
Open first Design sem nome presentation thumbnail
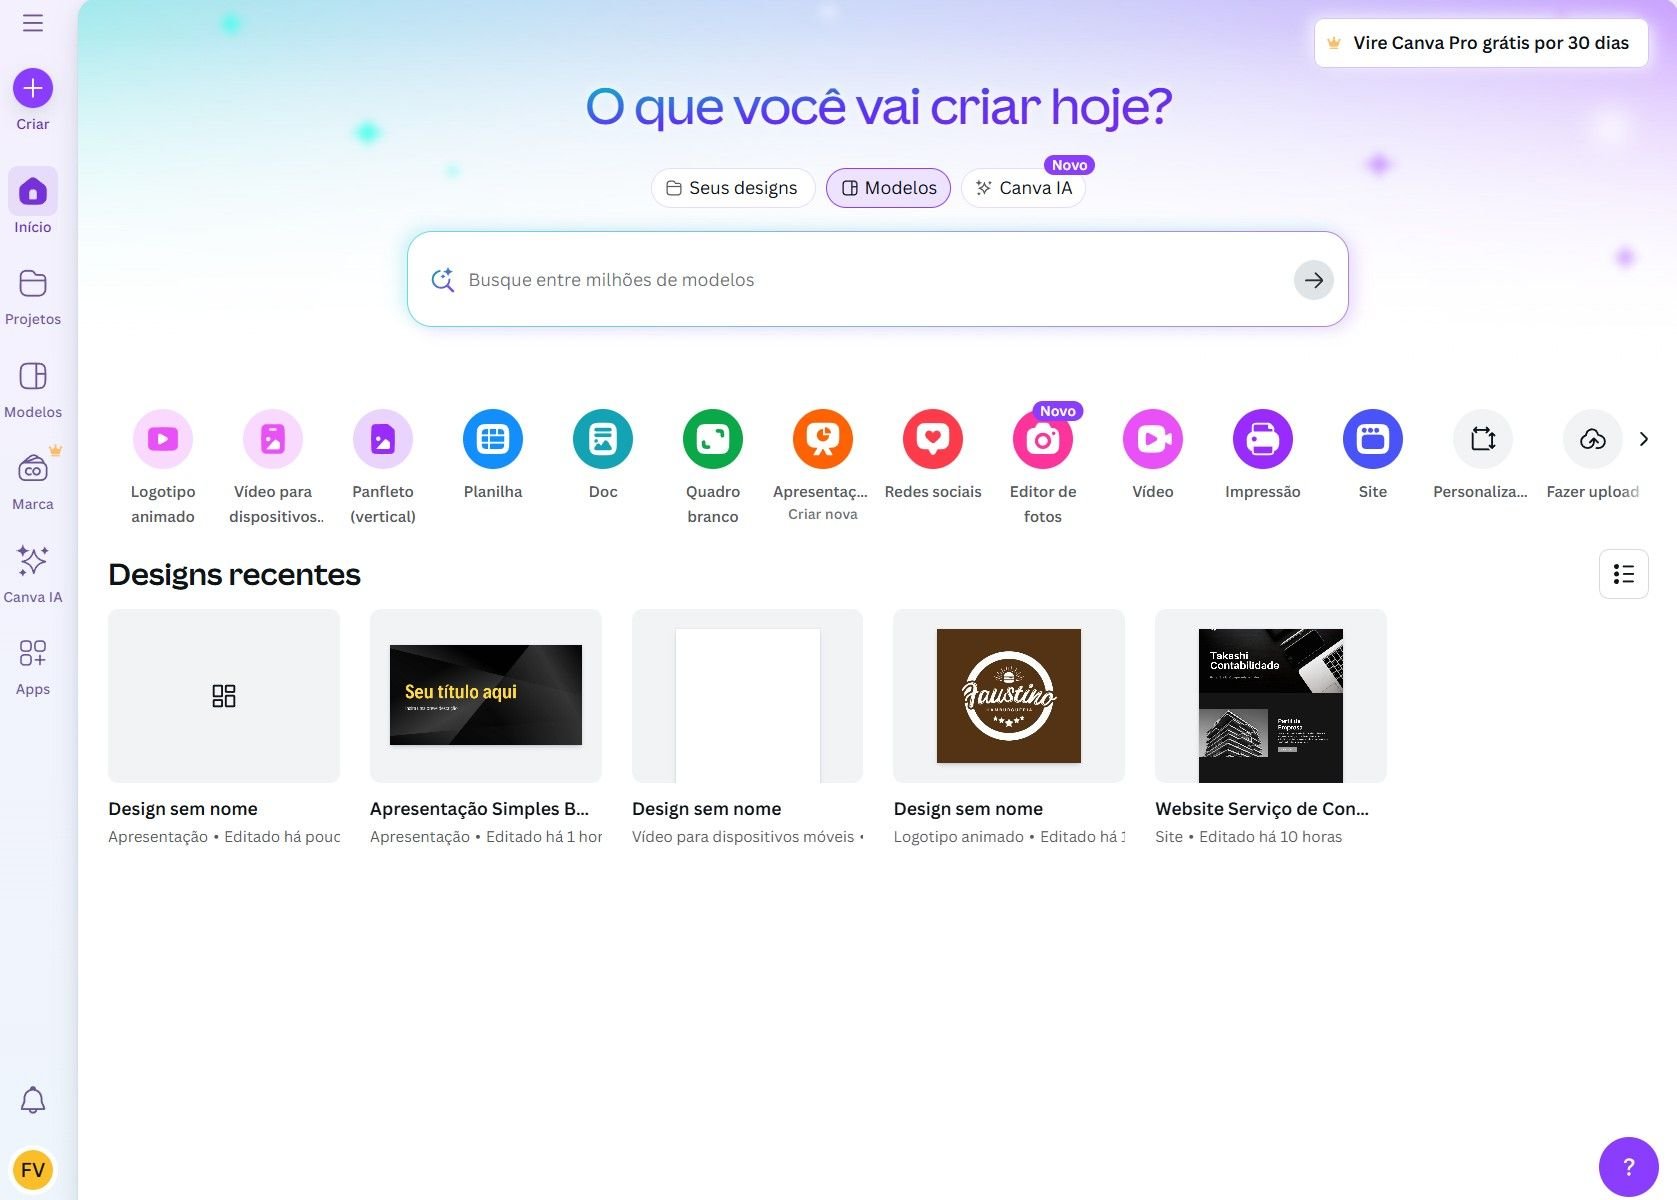coord(224,696)
